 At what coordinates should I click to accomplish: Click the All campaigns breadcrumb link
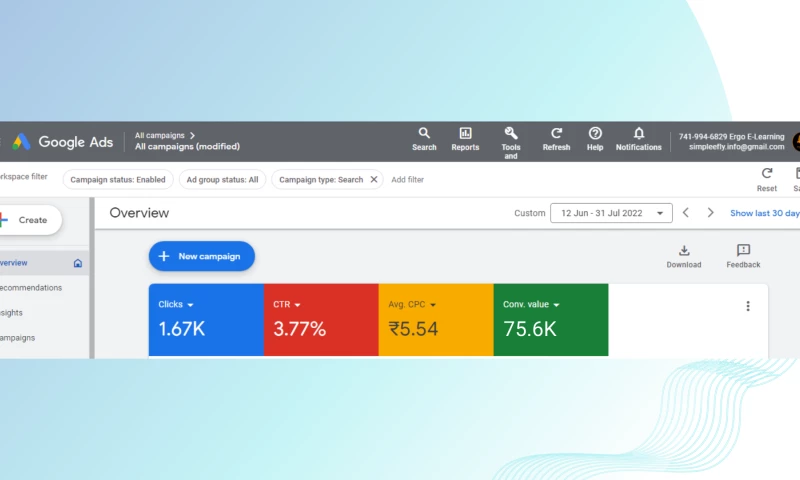click(x=159, y=135)
